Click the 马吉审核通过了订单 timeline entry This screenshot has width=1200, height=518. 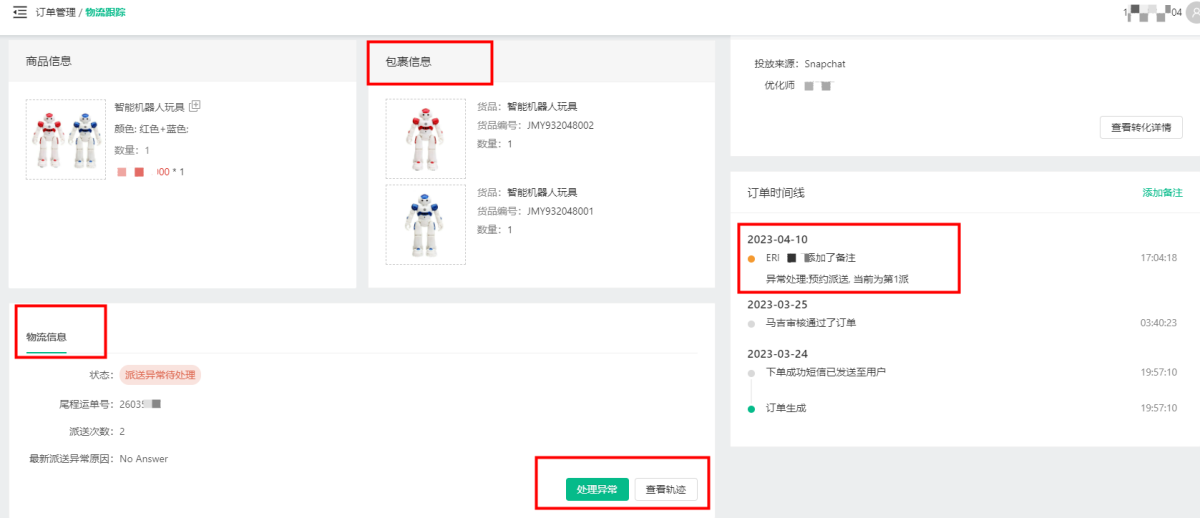click(x=811, y=323)
